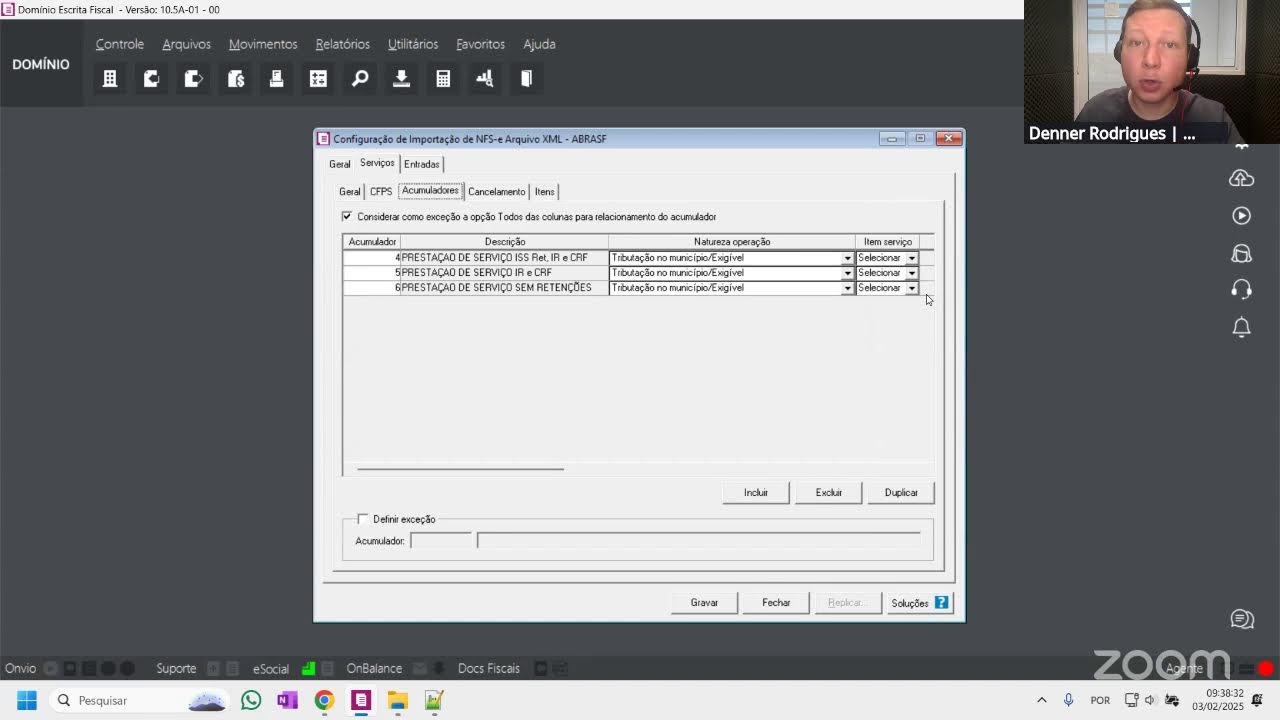Switch to the CFPS sub-tab
The image size is (1280, 720).
tap(381, 191)
